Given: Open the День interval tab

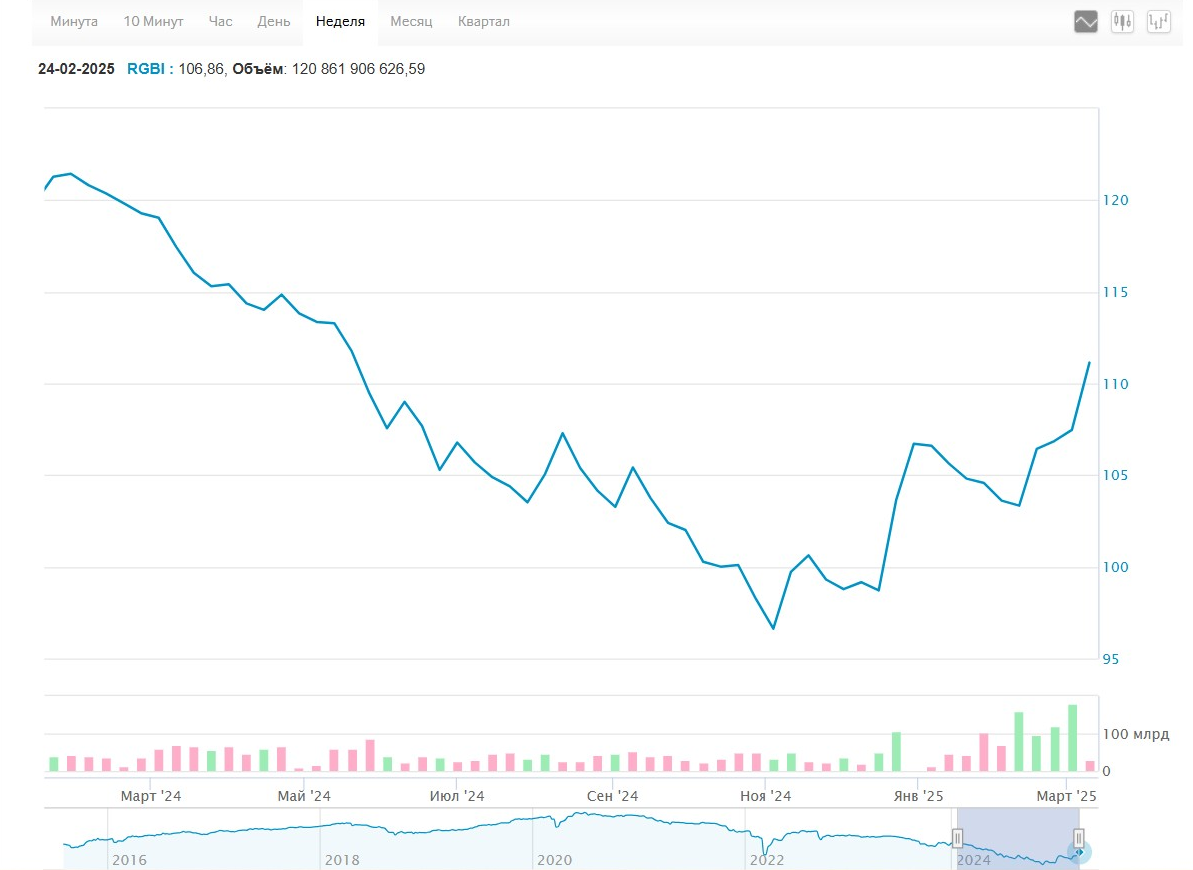Looking at the screenshot, I should point(274,21).
